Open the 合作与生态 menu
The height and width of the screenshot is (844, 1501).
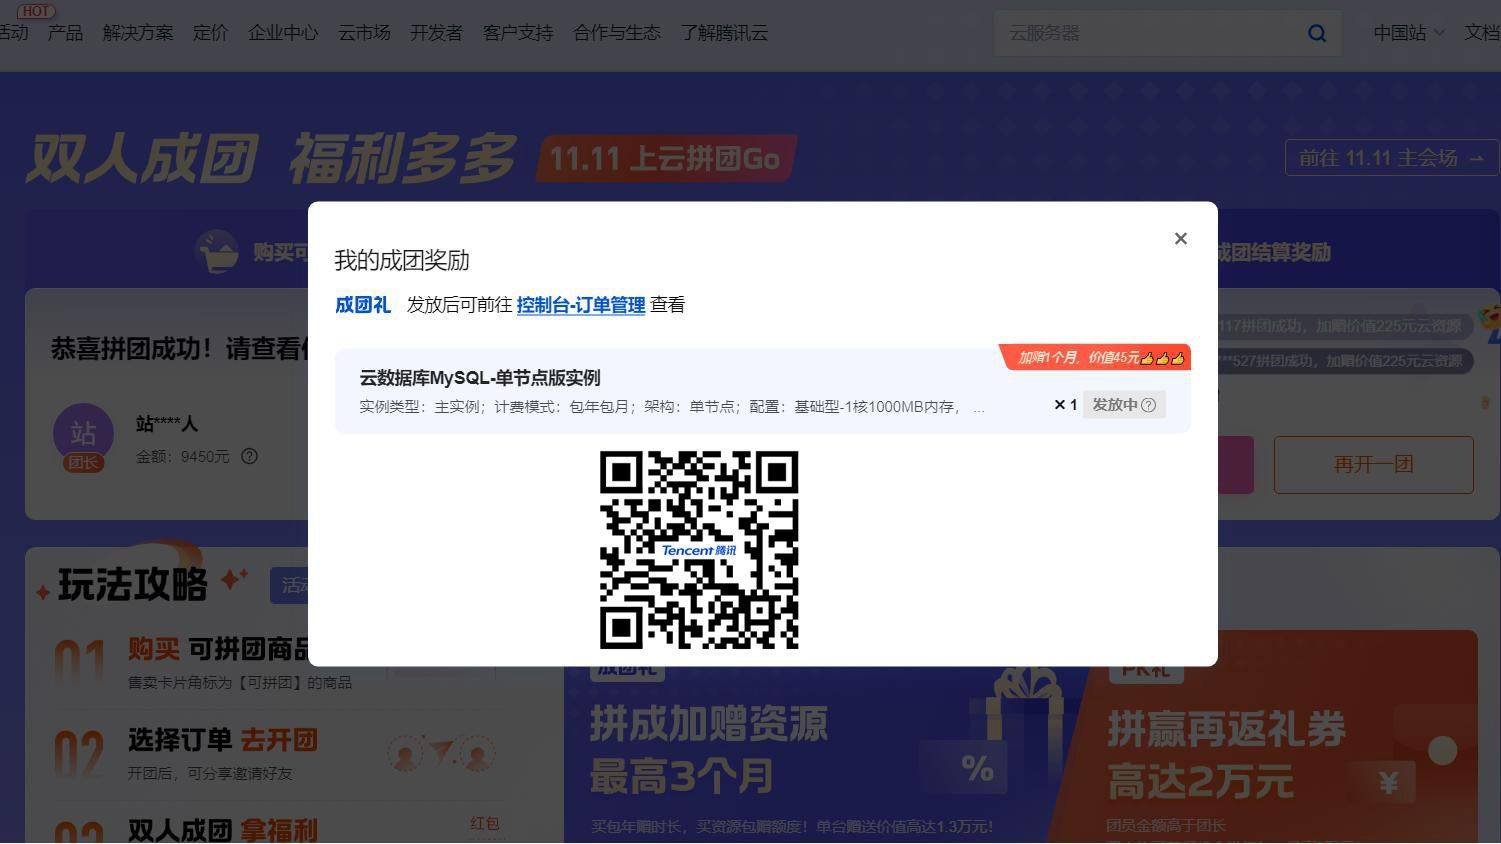click(x=617, y=33)
